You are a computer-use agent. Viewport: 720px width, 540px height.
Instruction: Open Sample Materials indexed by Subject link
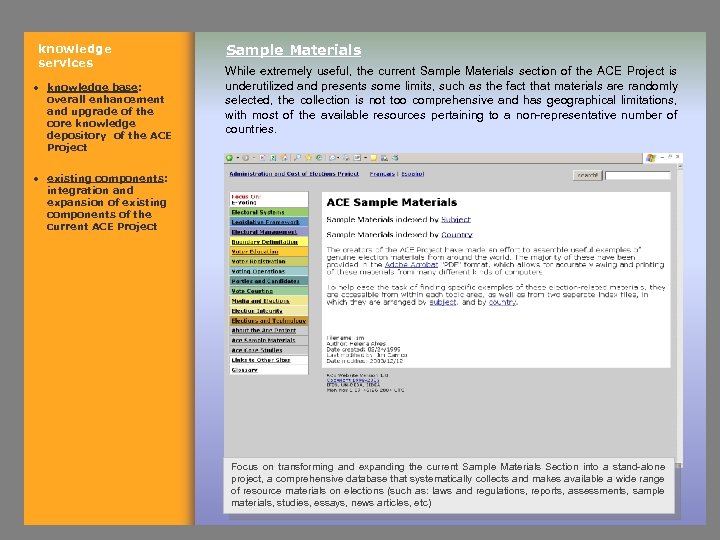click(x=456, y=219)
